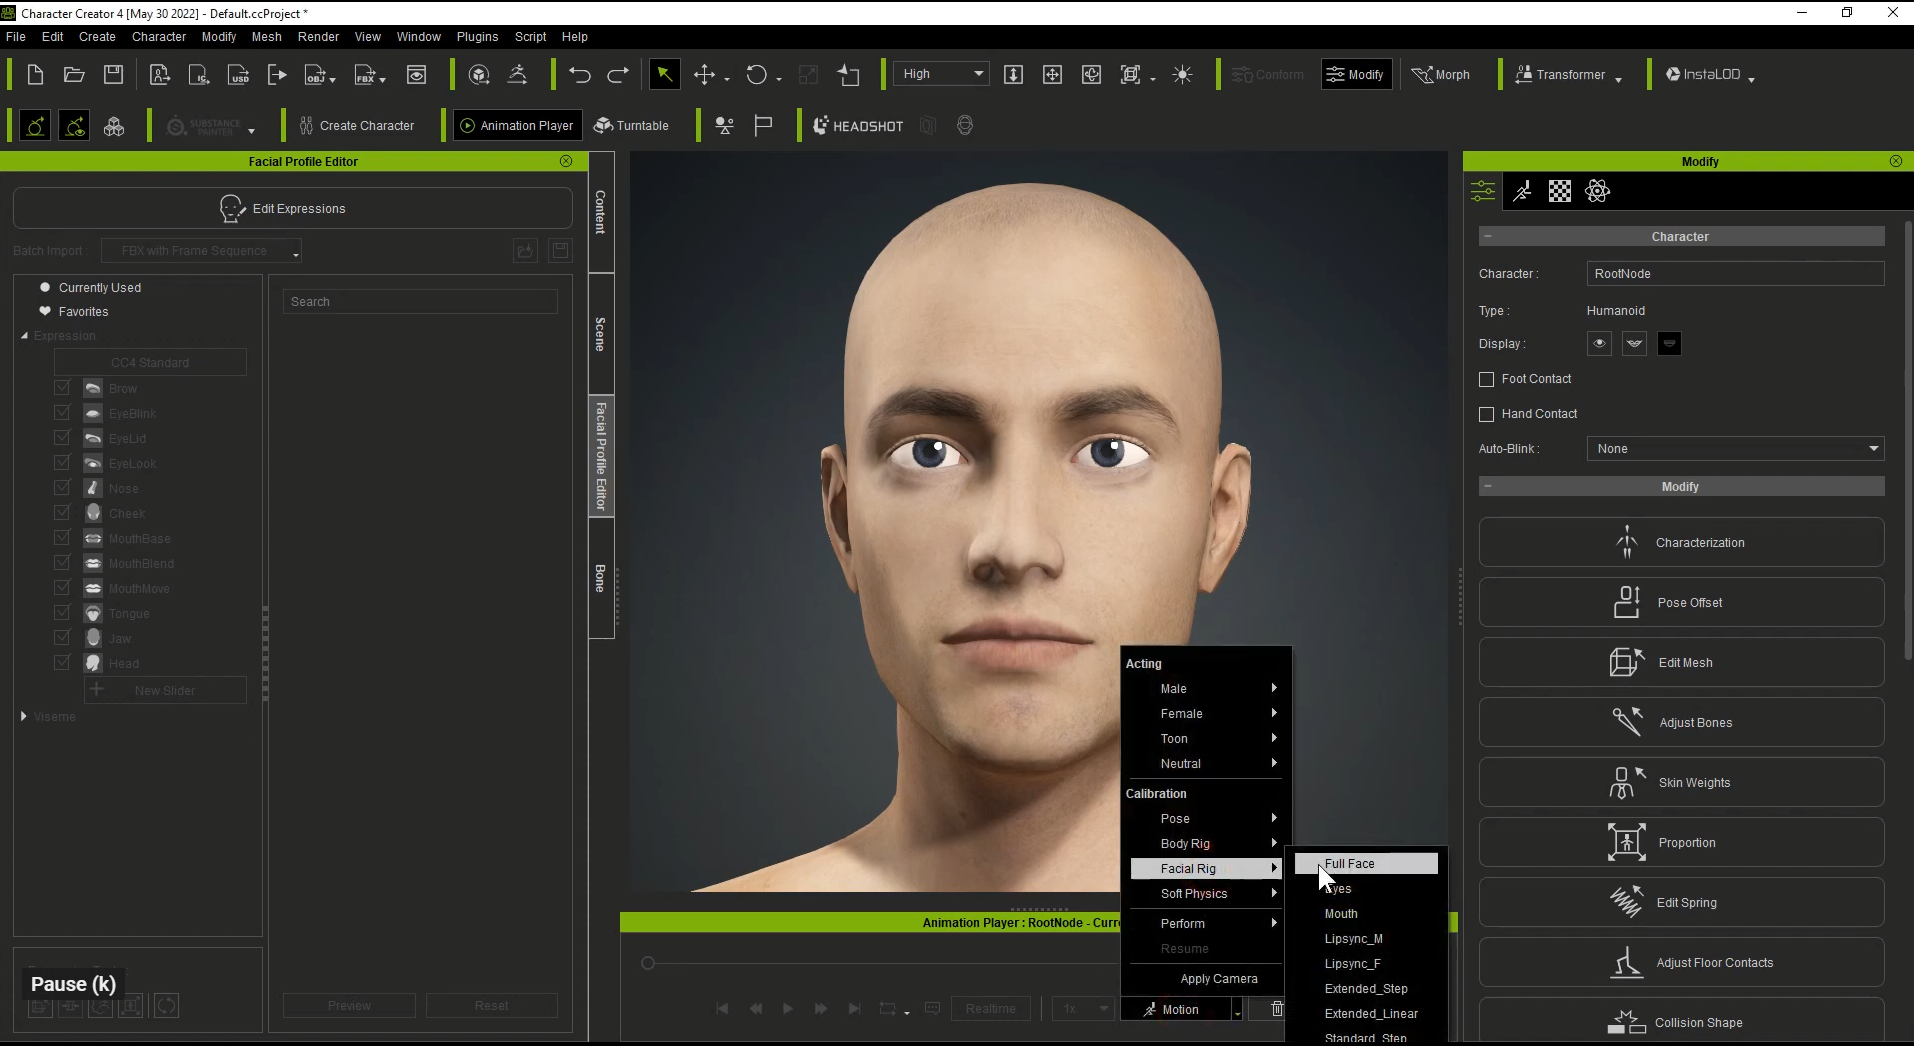Viewport: 1914px width, 1046px height.
Task: Click the Character name RootNode field
Action: click(x=1735, y=274)
